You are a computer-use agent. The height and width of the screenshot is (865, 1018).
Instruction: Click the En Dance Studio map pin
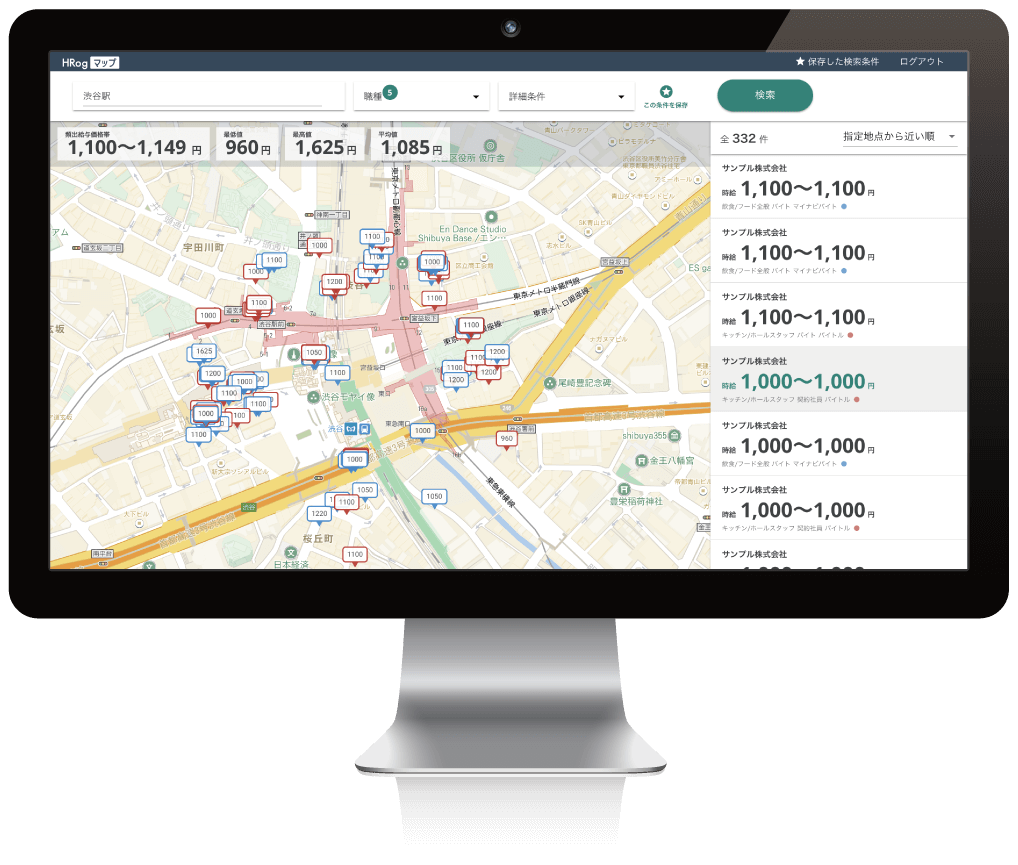(491, 216)
